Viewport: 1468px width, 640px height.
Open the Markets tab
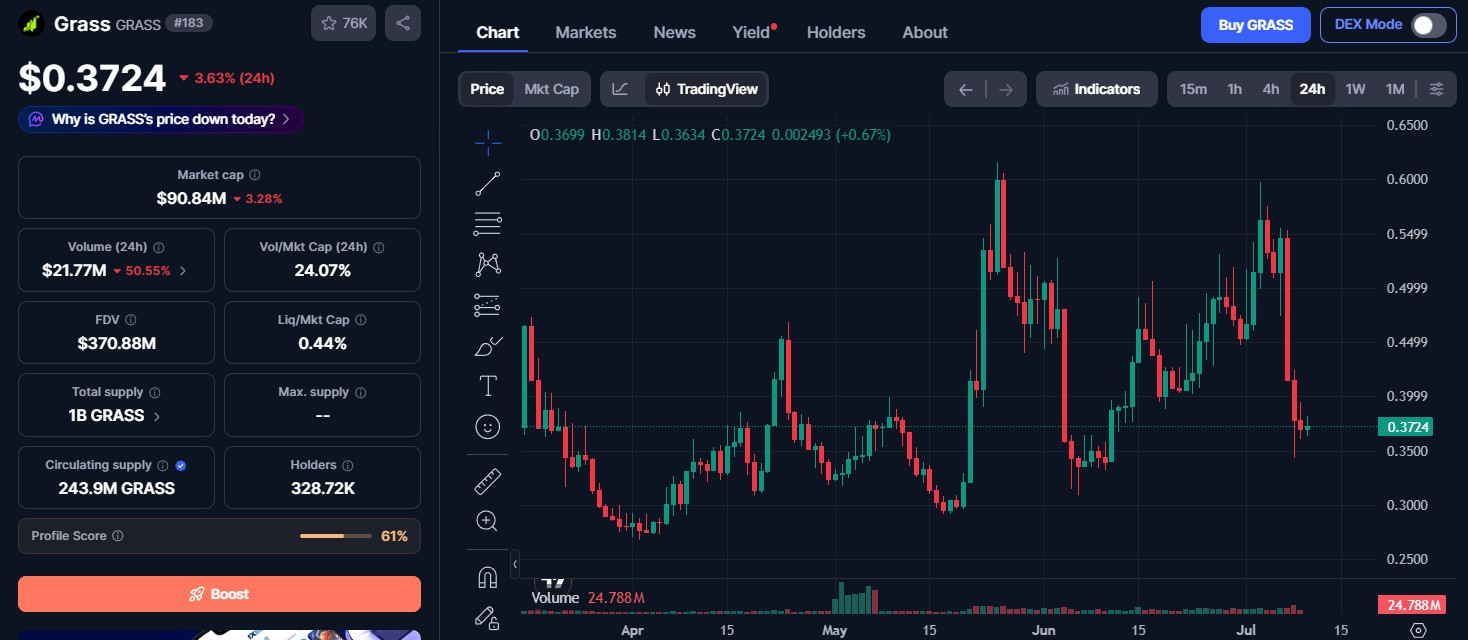pos(586,32)
